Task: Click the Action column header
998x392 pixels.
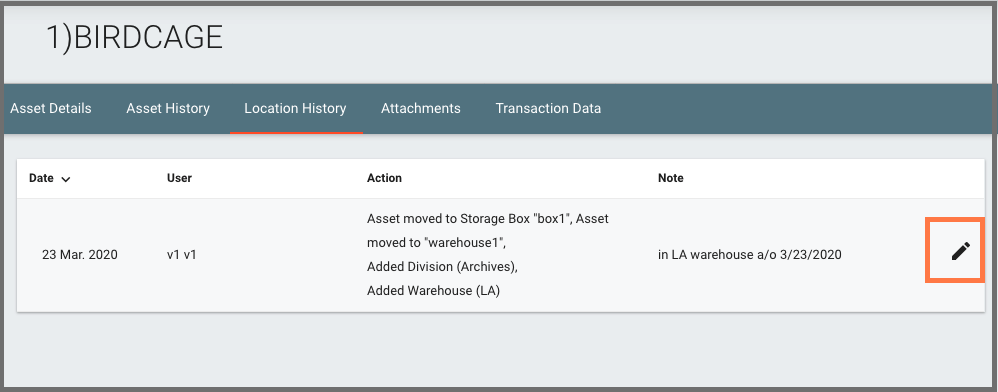Action: tap(384, 178)
